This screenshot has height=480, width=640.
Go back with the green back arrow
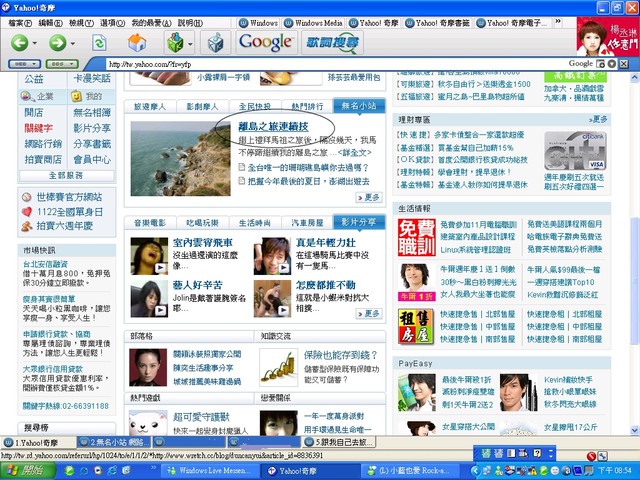(x=19, y=42)
